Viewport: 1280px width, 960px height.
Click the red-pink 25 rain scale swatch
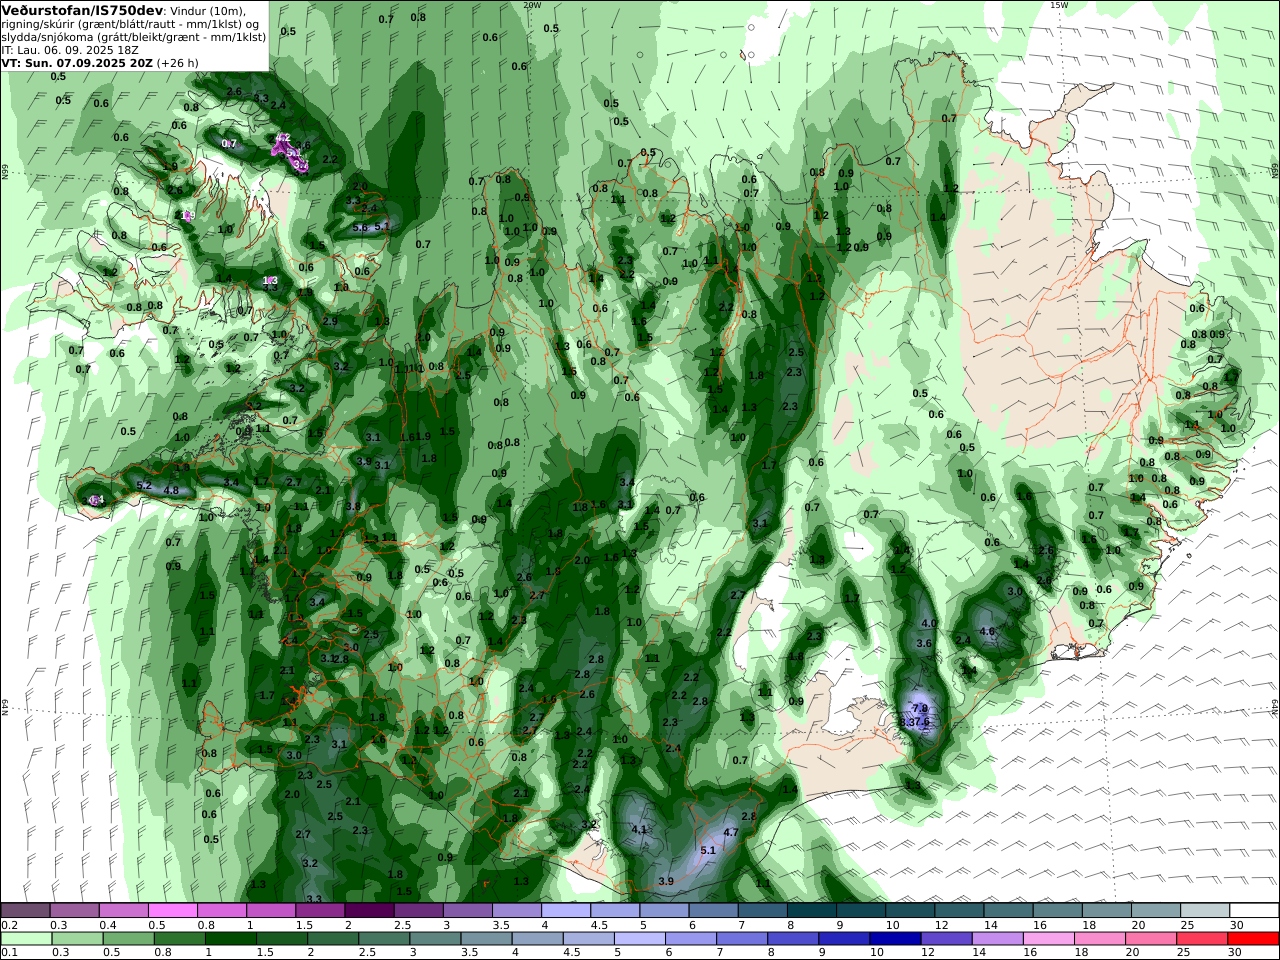click(x=1201, y=939)
